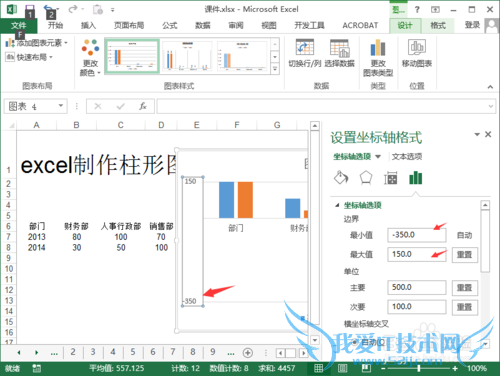Switch to the 文本选项 tab

pos(407,156)
